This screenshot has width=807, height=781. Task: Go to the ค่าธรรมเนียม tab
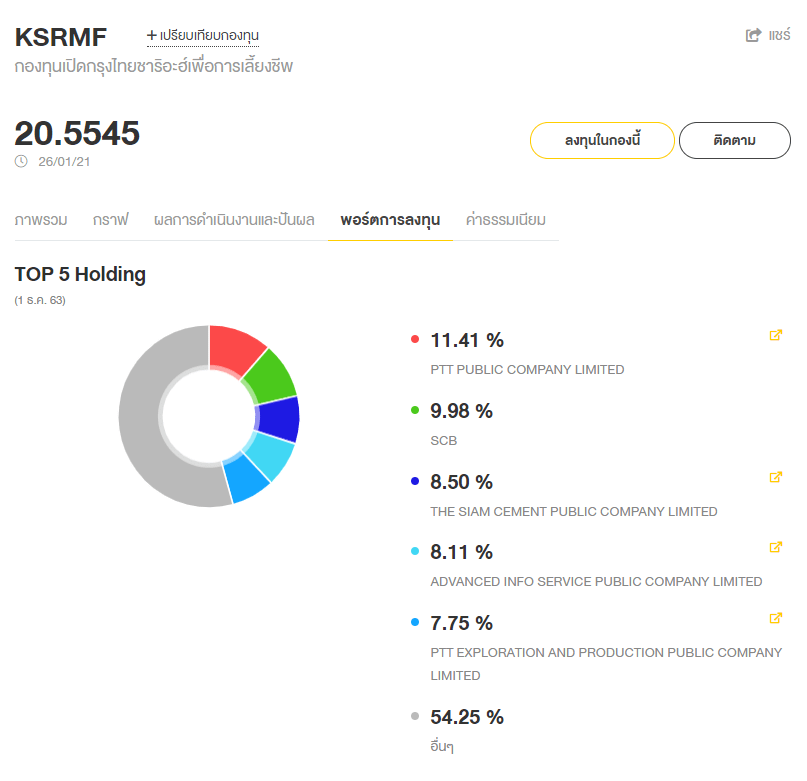point(506,220)
